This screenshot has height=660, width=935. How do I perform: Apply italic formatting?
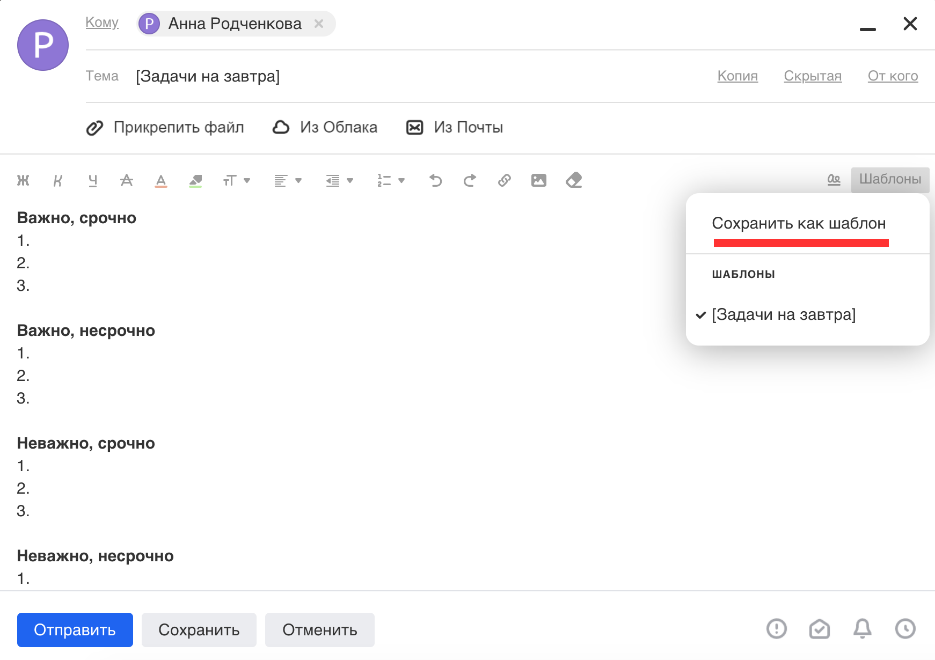coord(57,180)
